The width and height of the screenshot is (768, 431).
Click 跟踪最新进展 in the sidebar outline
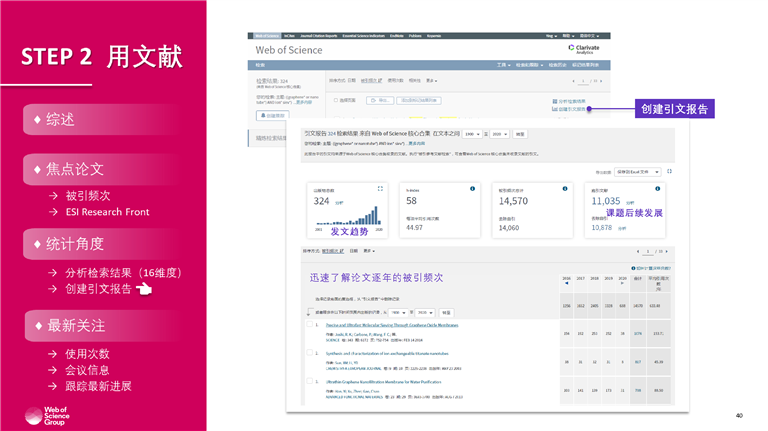(98, 386)
